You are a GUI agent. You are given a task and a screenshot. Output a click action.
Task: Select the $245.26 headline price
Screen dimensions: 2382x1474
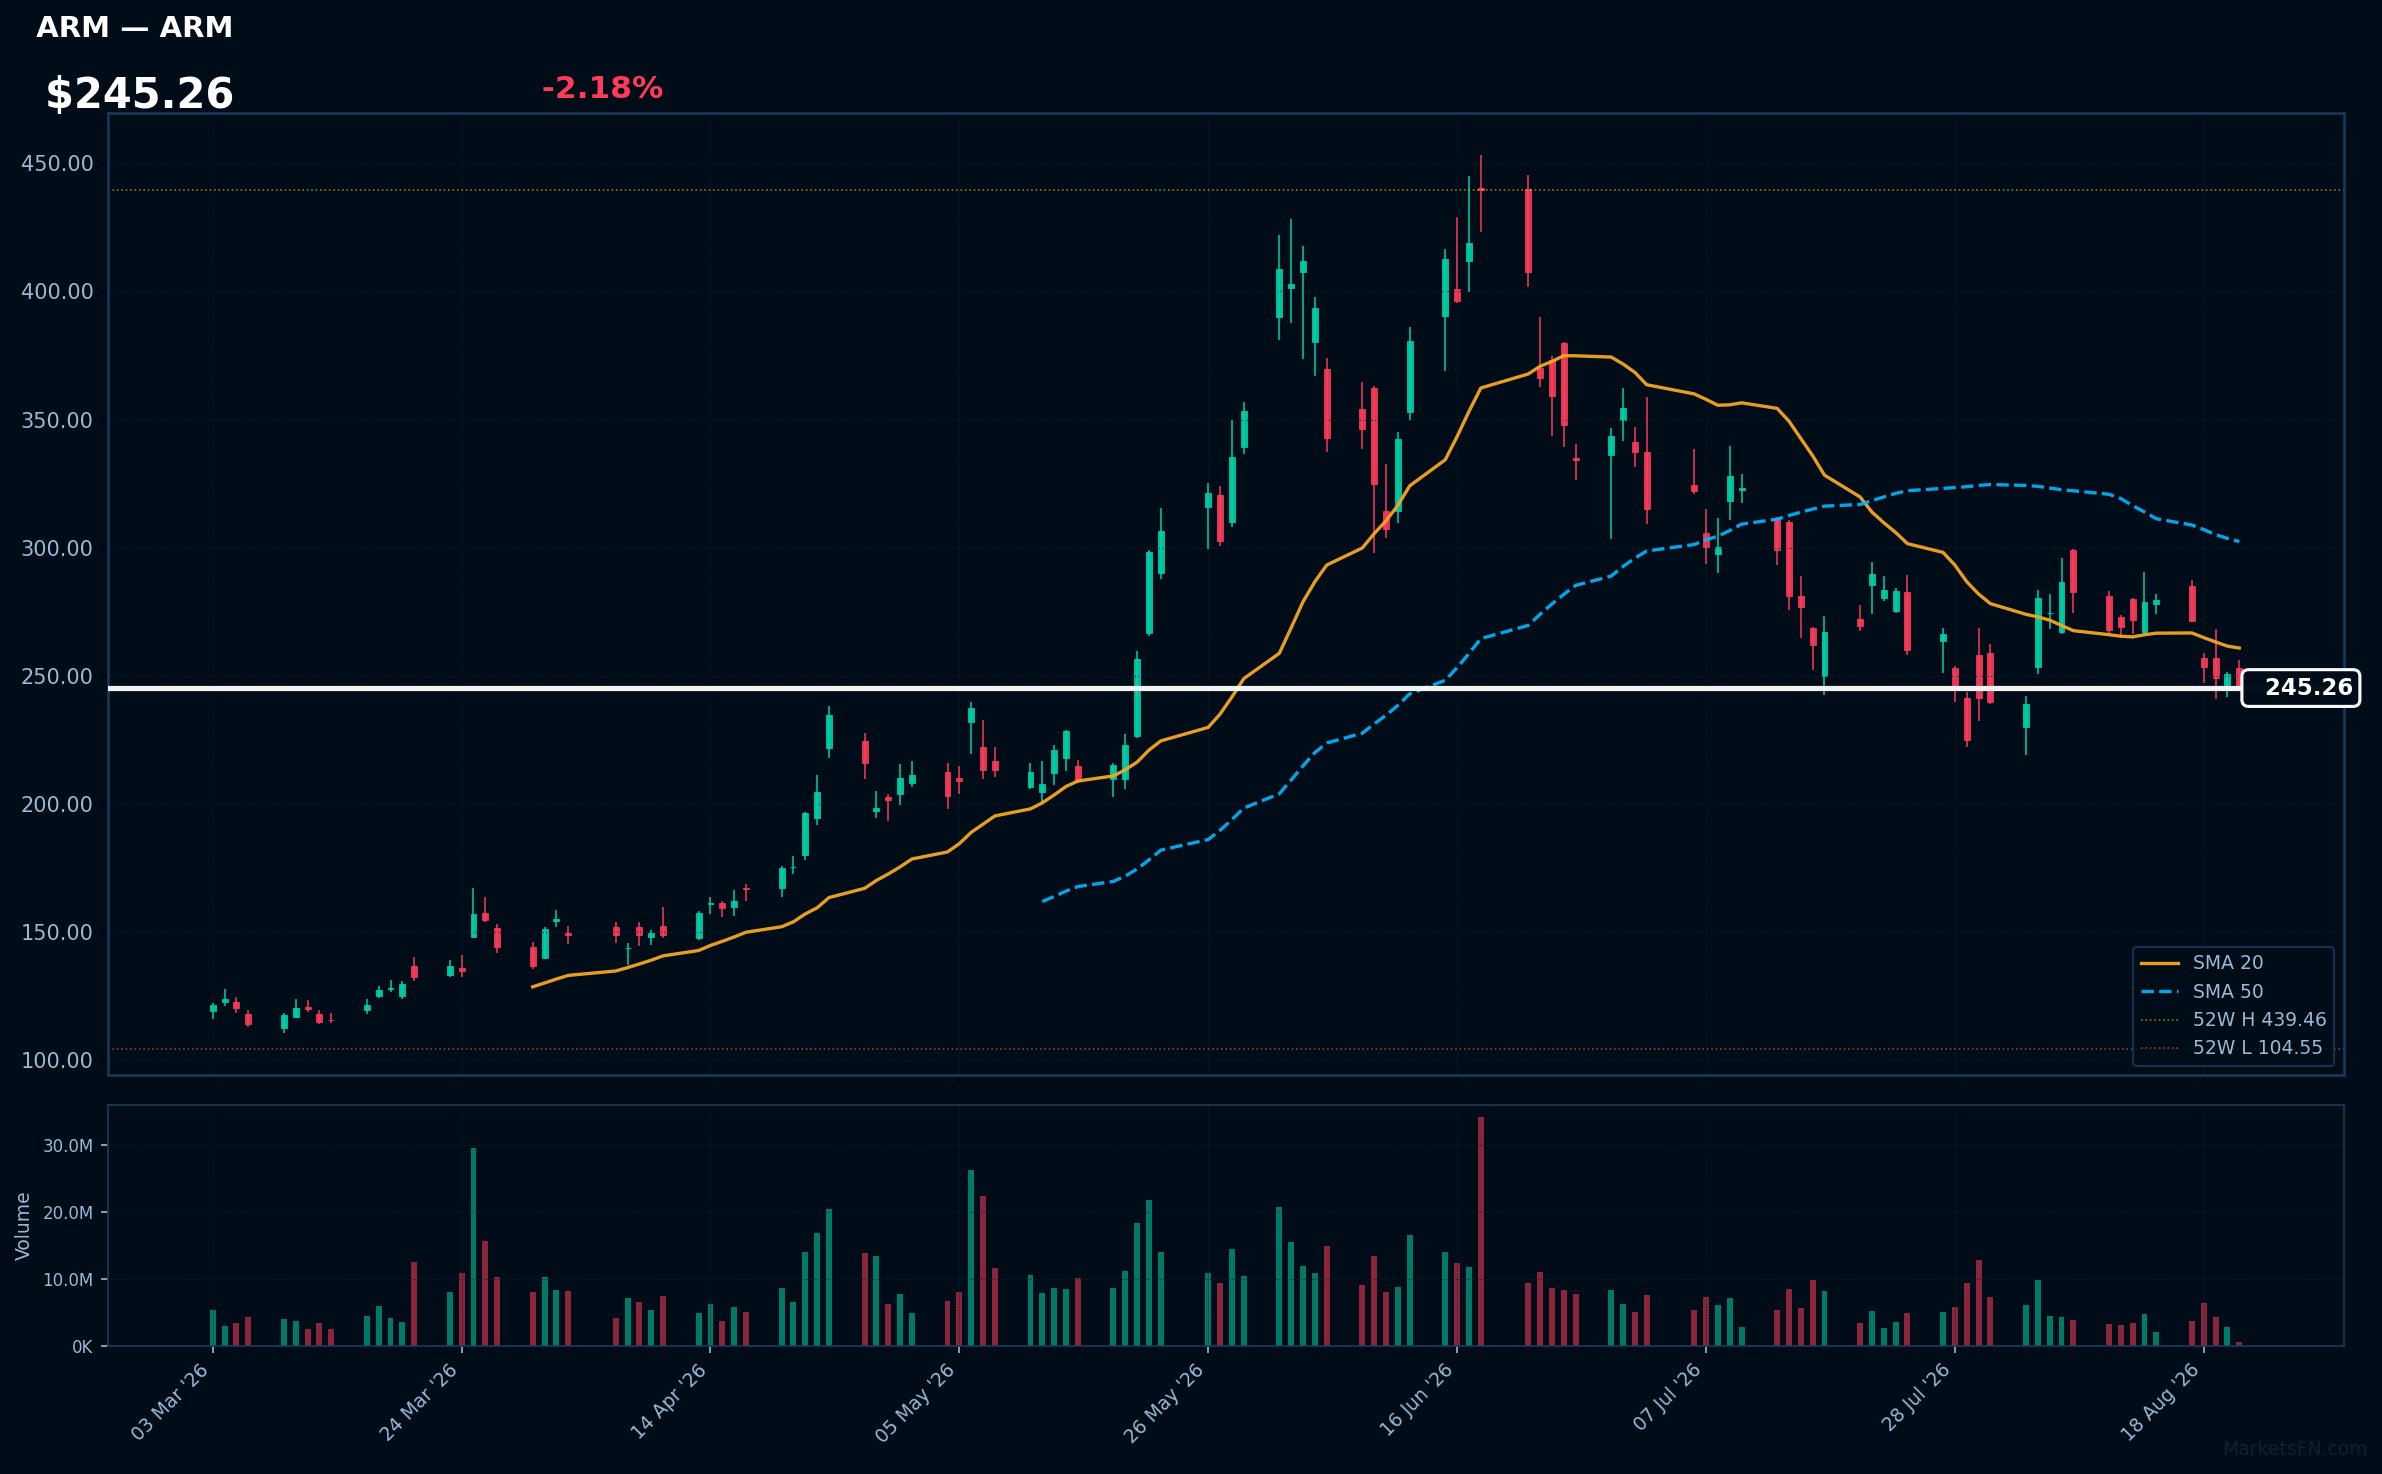[x=139, y=94]
